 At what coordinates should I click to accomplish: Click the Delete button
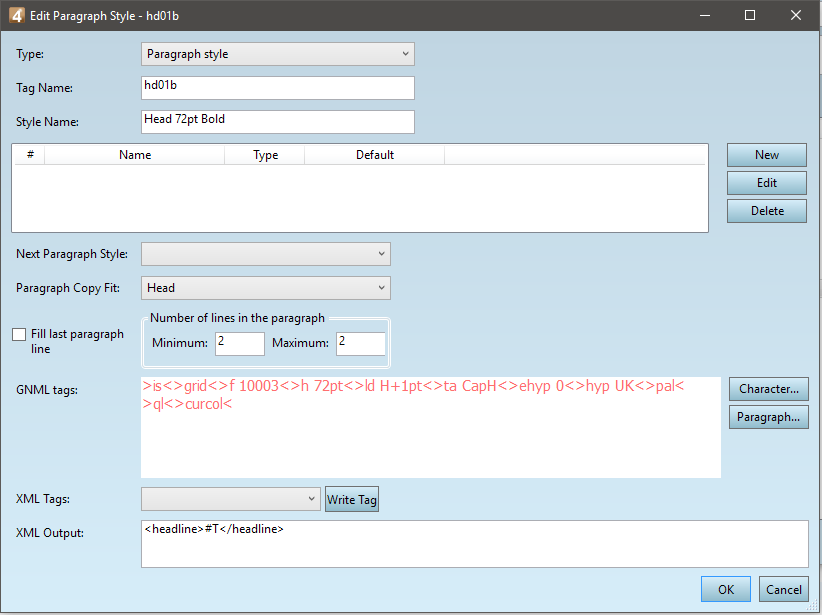[x=766, y=211]
